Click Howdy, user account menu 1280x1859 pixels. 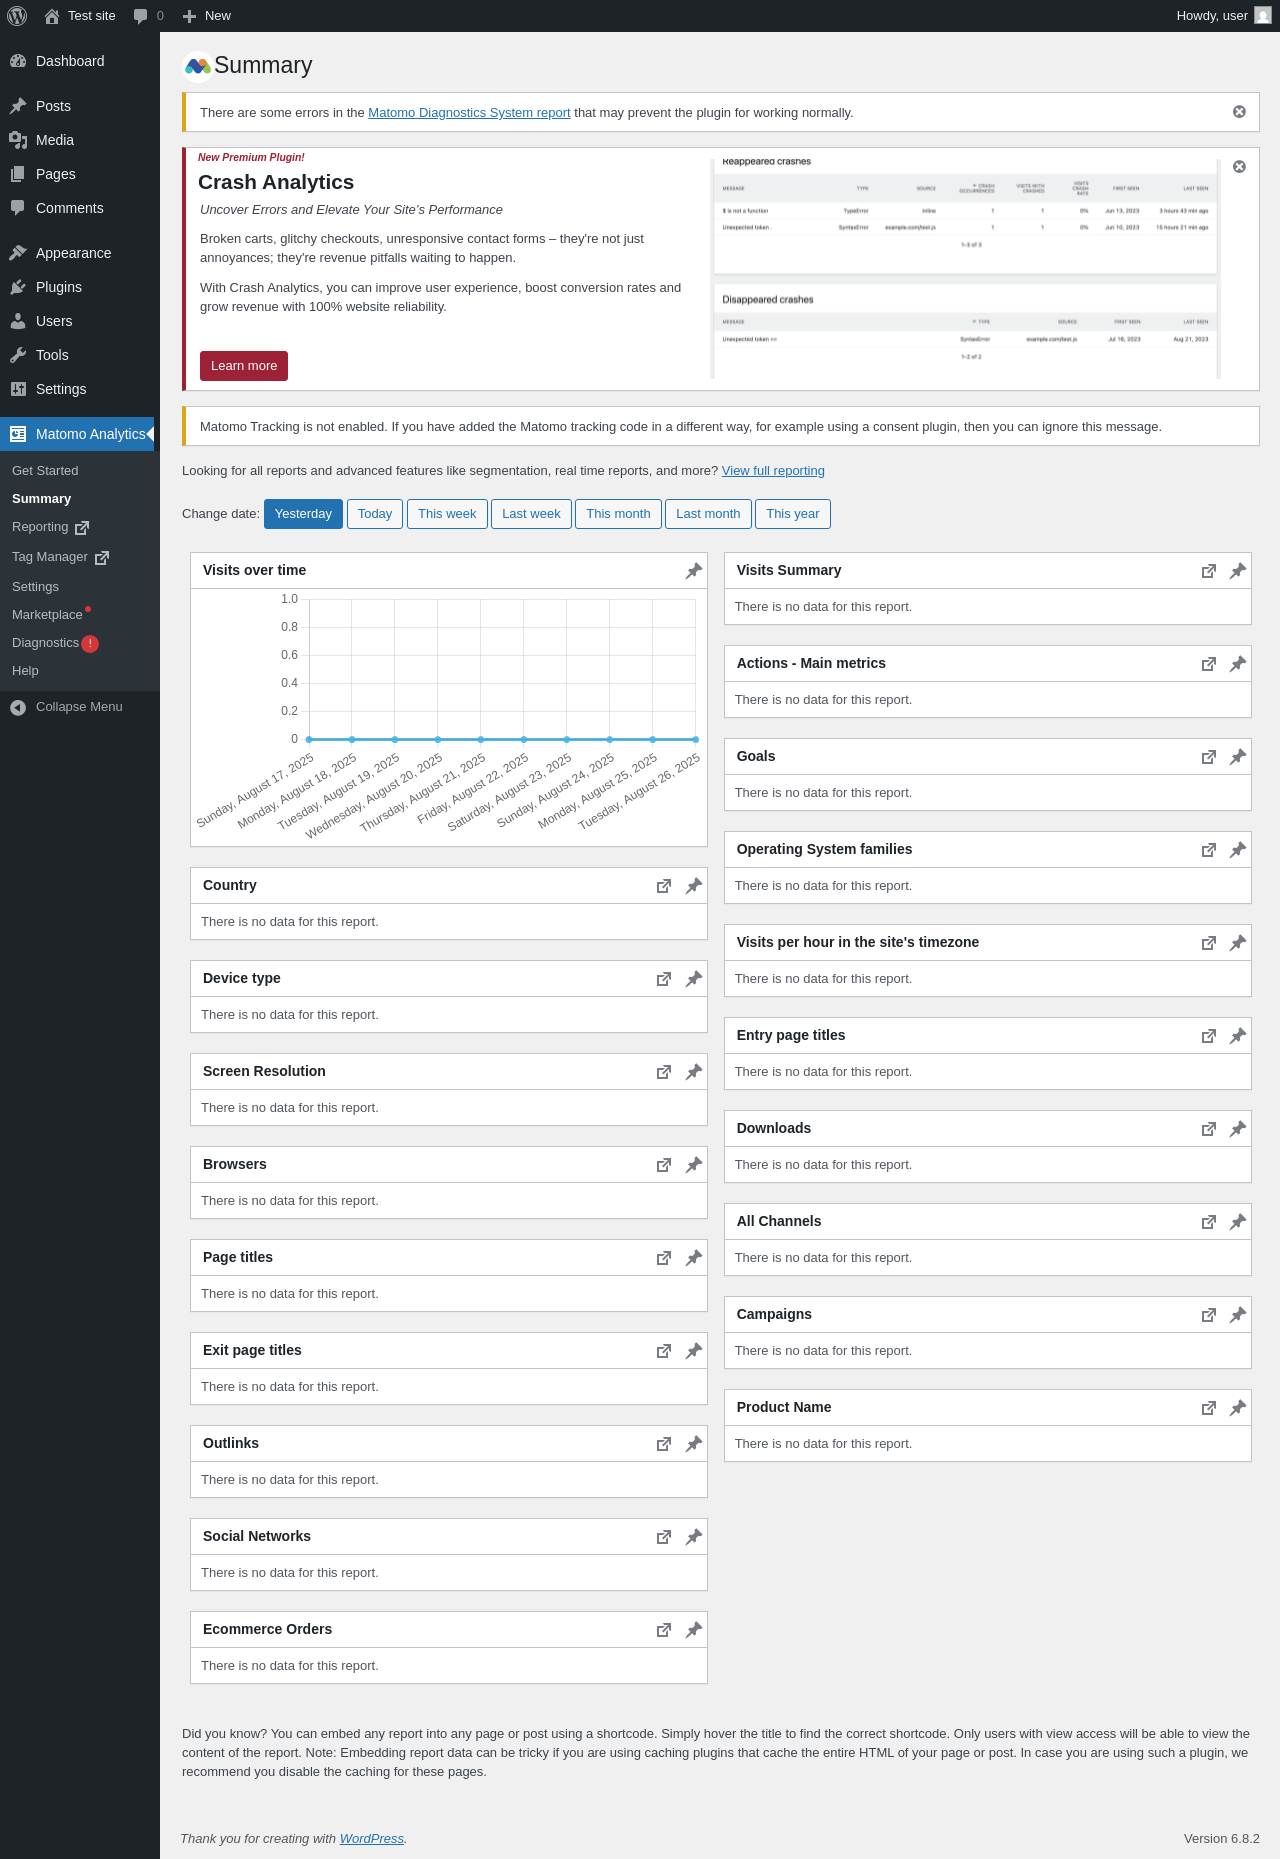(x=1224, y=16)
